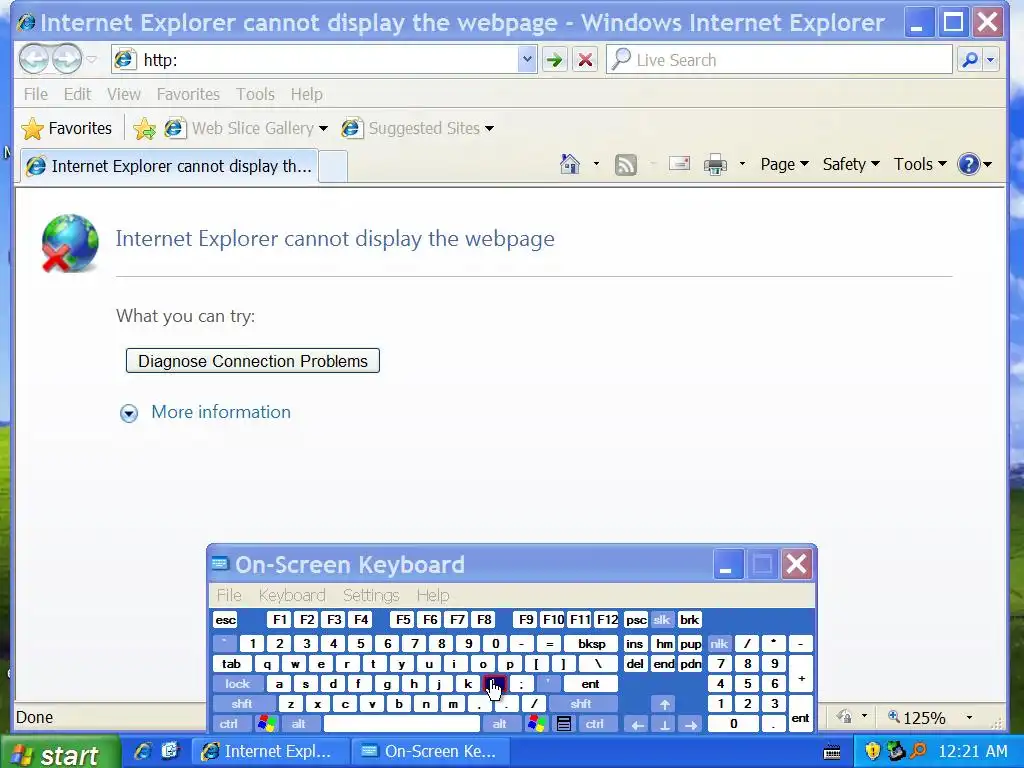Toggle the left alt key
Image resolution: width=1024 pixels, height=768 pixels.
point(298,724)
